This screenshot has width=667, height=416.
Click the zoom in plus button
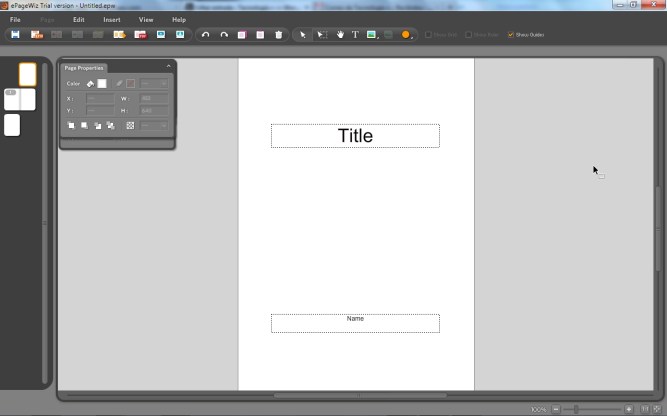pos(628,409)
